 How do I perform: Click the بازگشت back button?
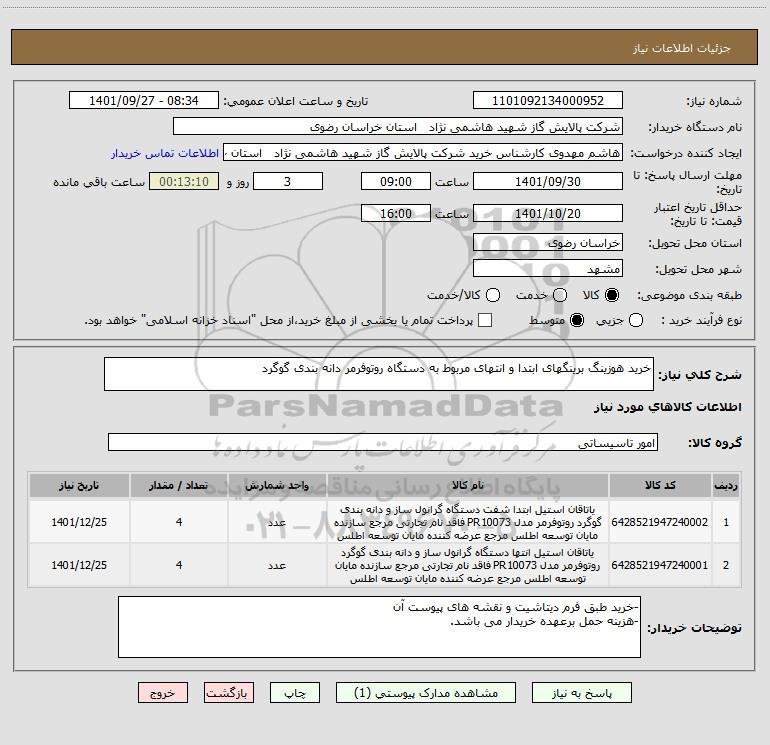(x=229, y=693)
